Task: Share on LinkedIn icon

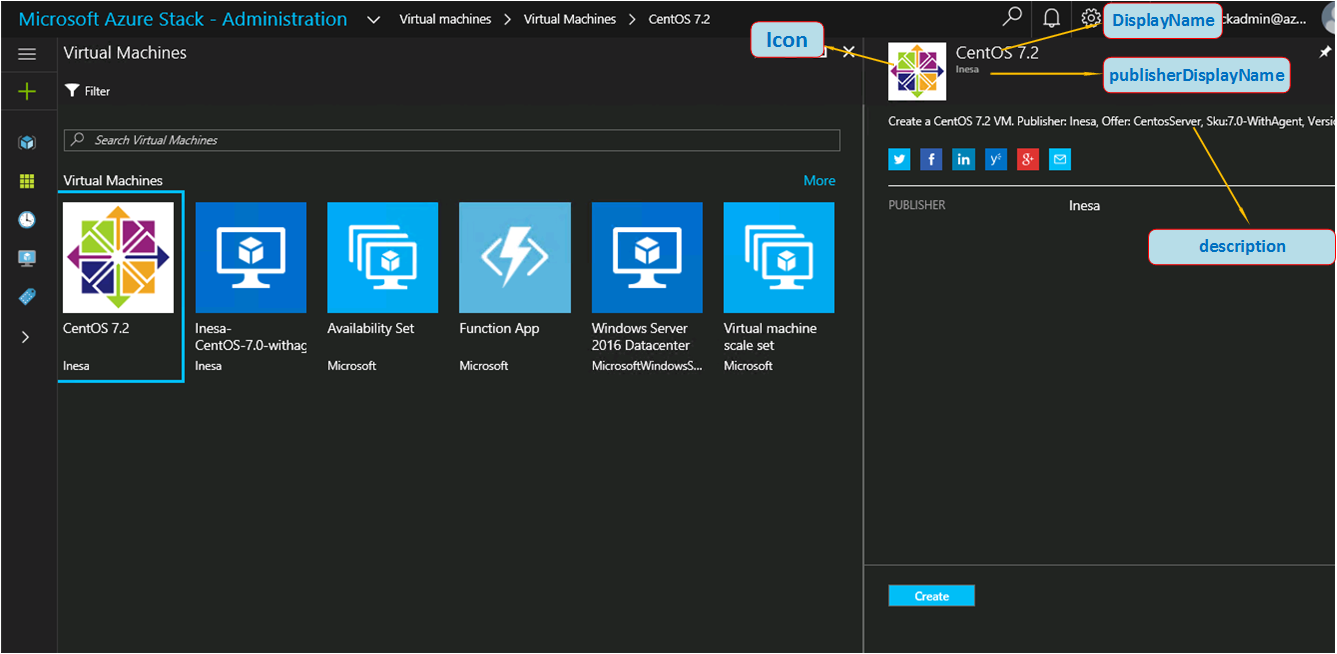Action: point(963,159)
